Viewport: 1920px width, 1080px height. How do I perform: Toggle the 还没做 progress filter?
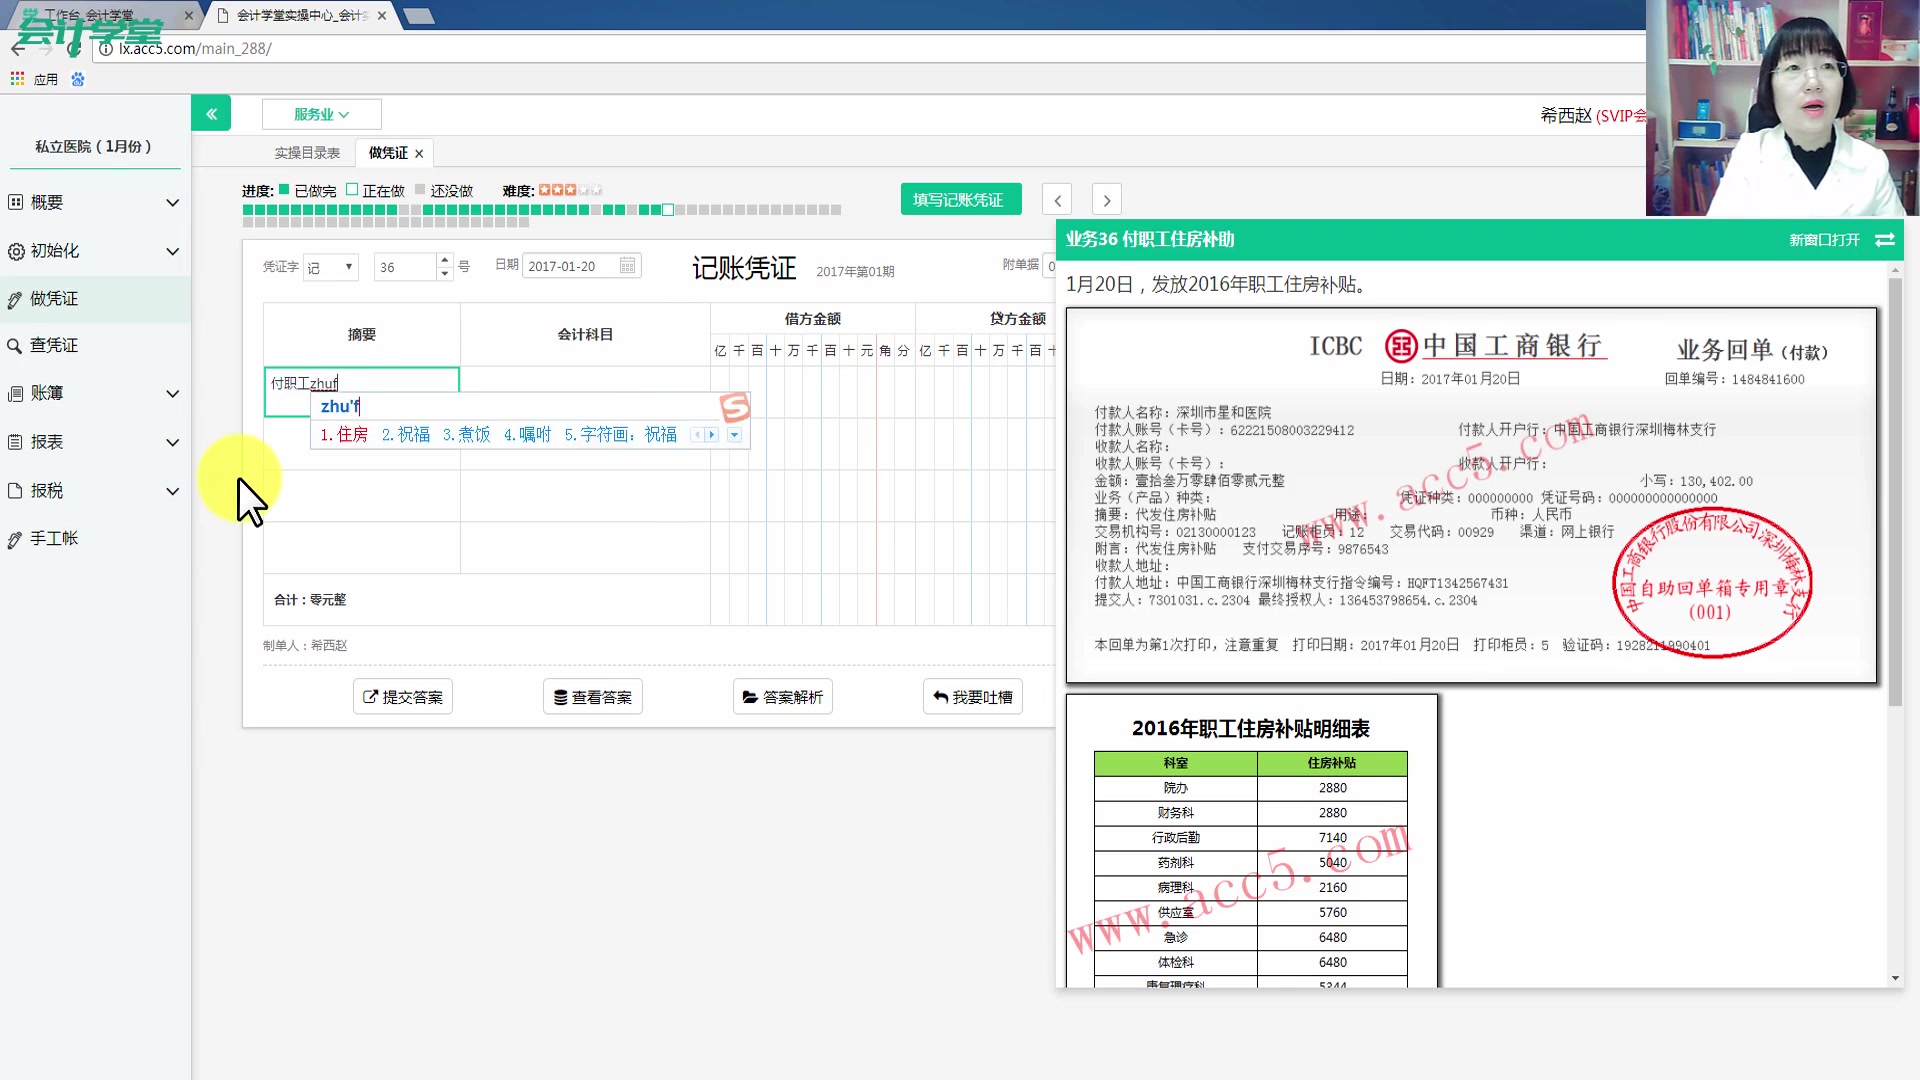[x=420, y=188]
